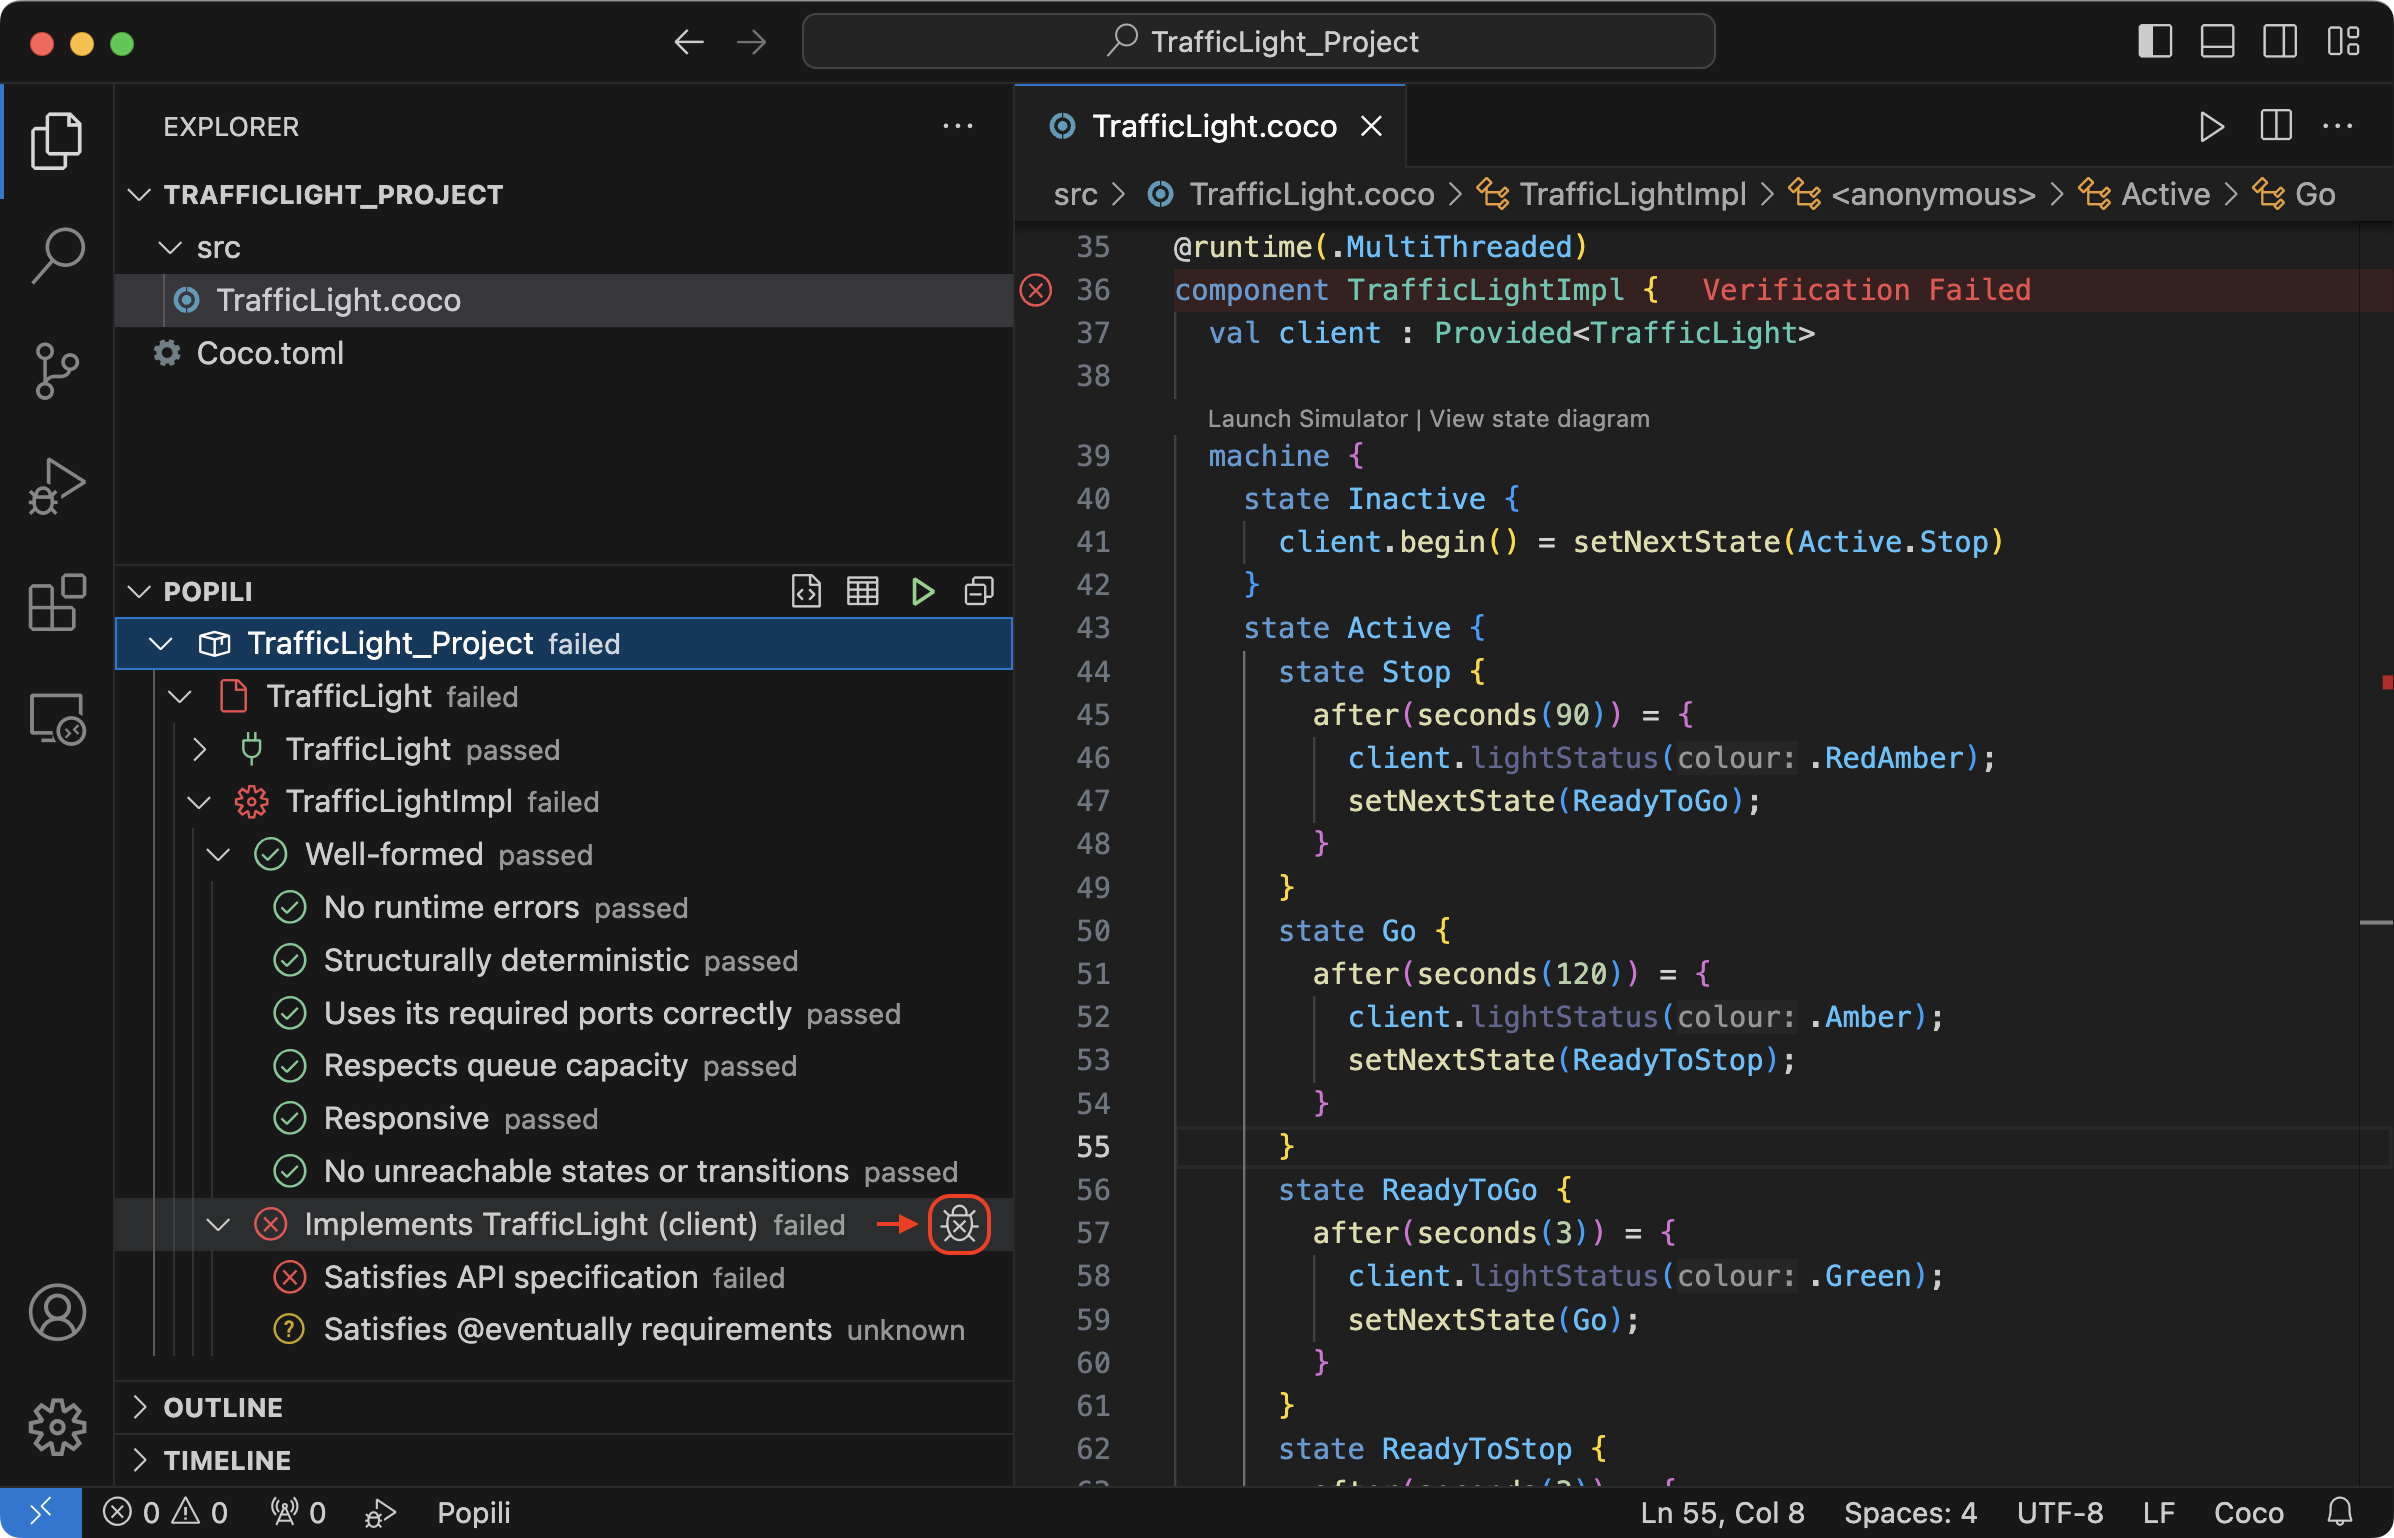This screenshot has height=1538, width=2394.
Task: Expand the TrafficLight passed port node
Action: pyautogui.click(x=199, y=750)
